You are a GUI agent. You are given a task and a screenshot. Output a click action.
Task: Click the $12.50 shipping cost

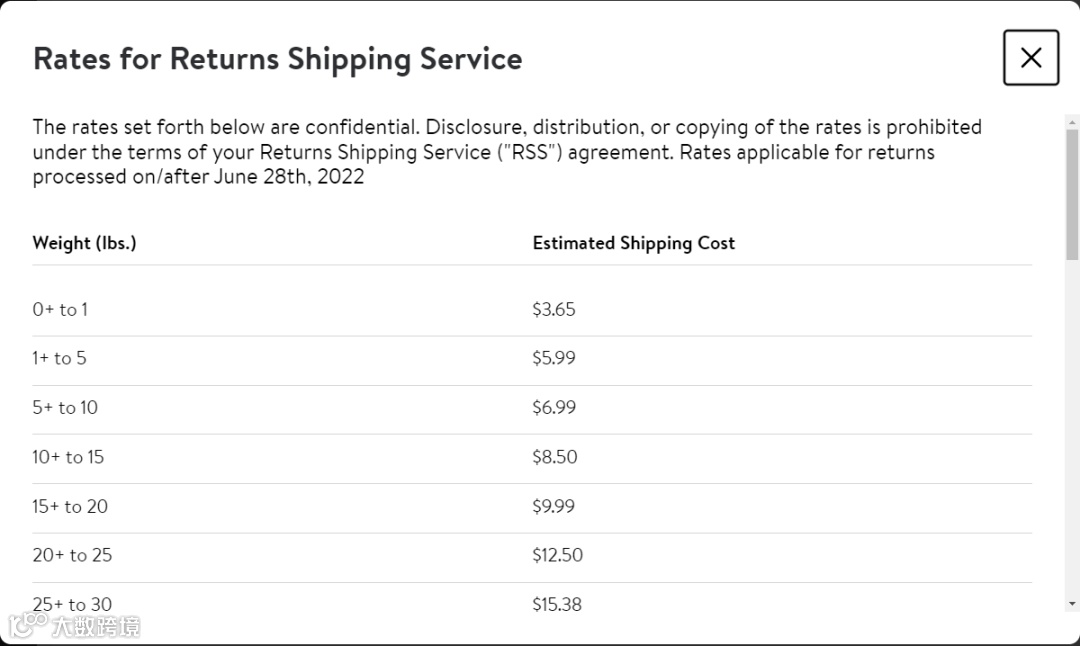[557, 555]
